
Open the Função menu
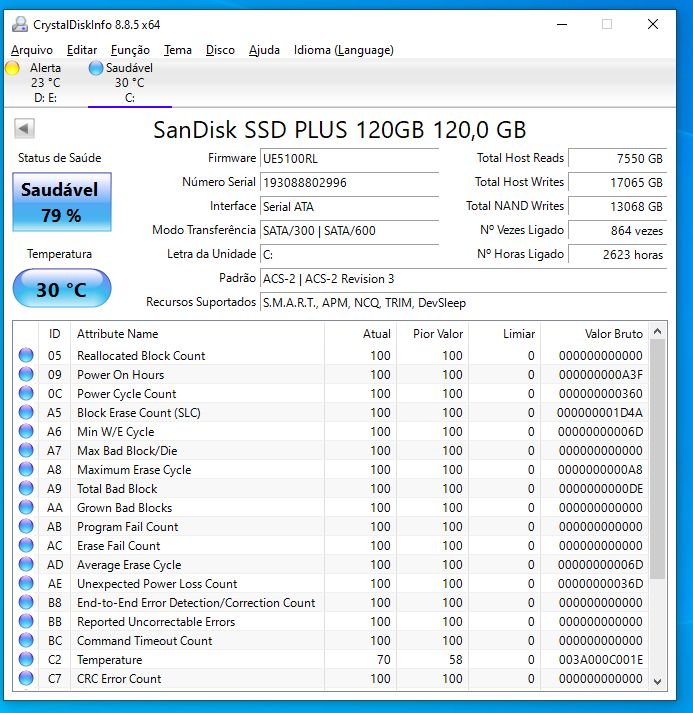pyautogui.click(x=130, y=50)
